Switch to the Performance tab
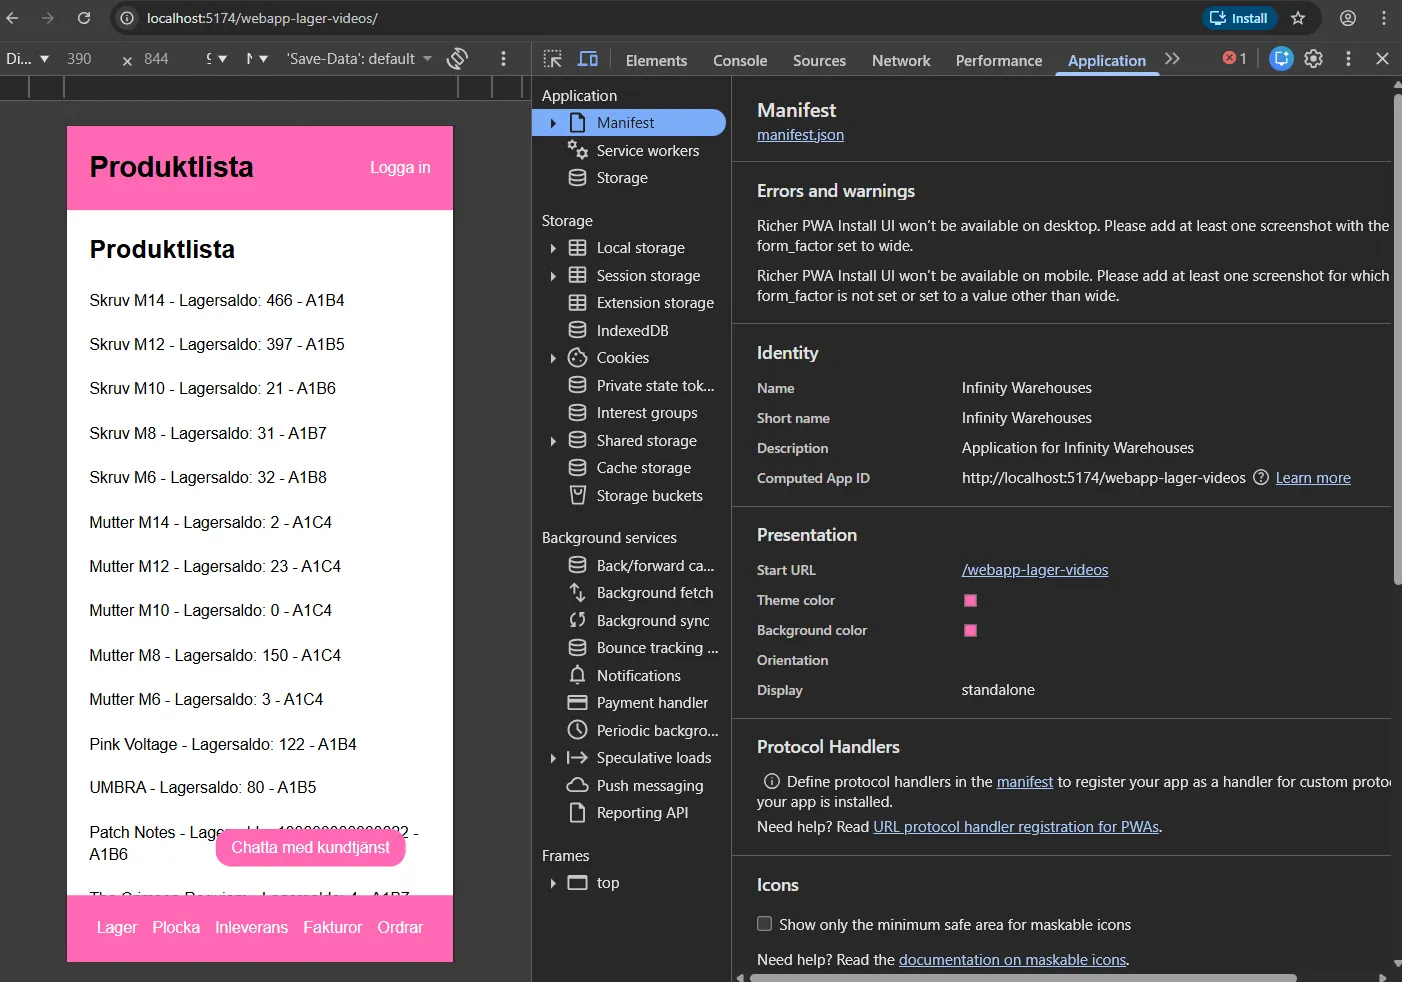Screen dimensions: 1402x982 tap(998, 60)
